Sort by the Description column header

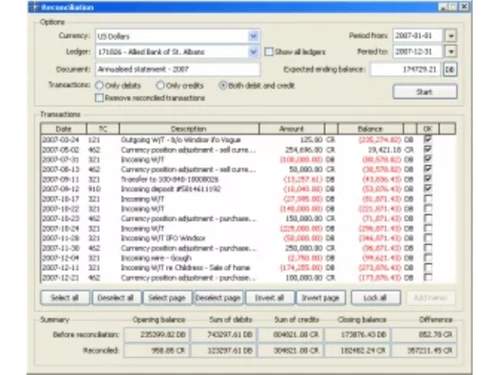[189, 129]
